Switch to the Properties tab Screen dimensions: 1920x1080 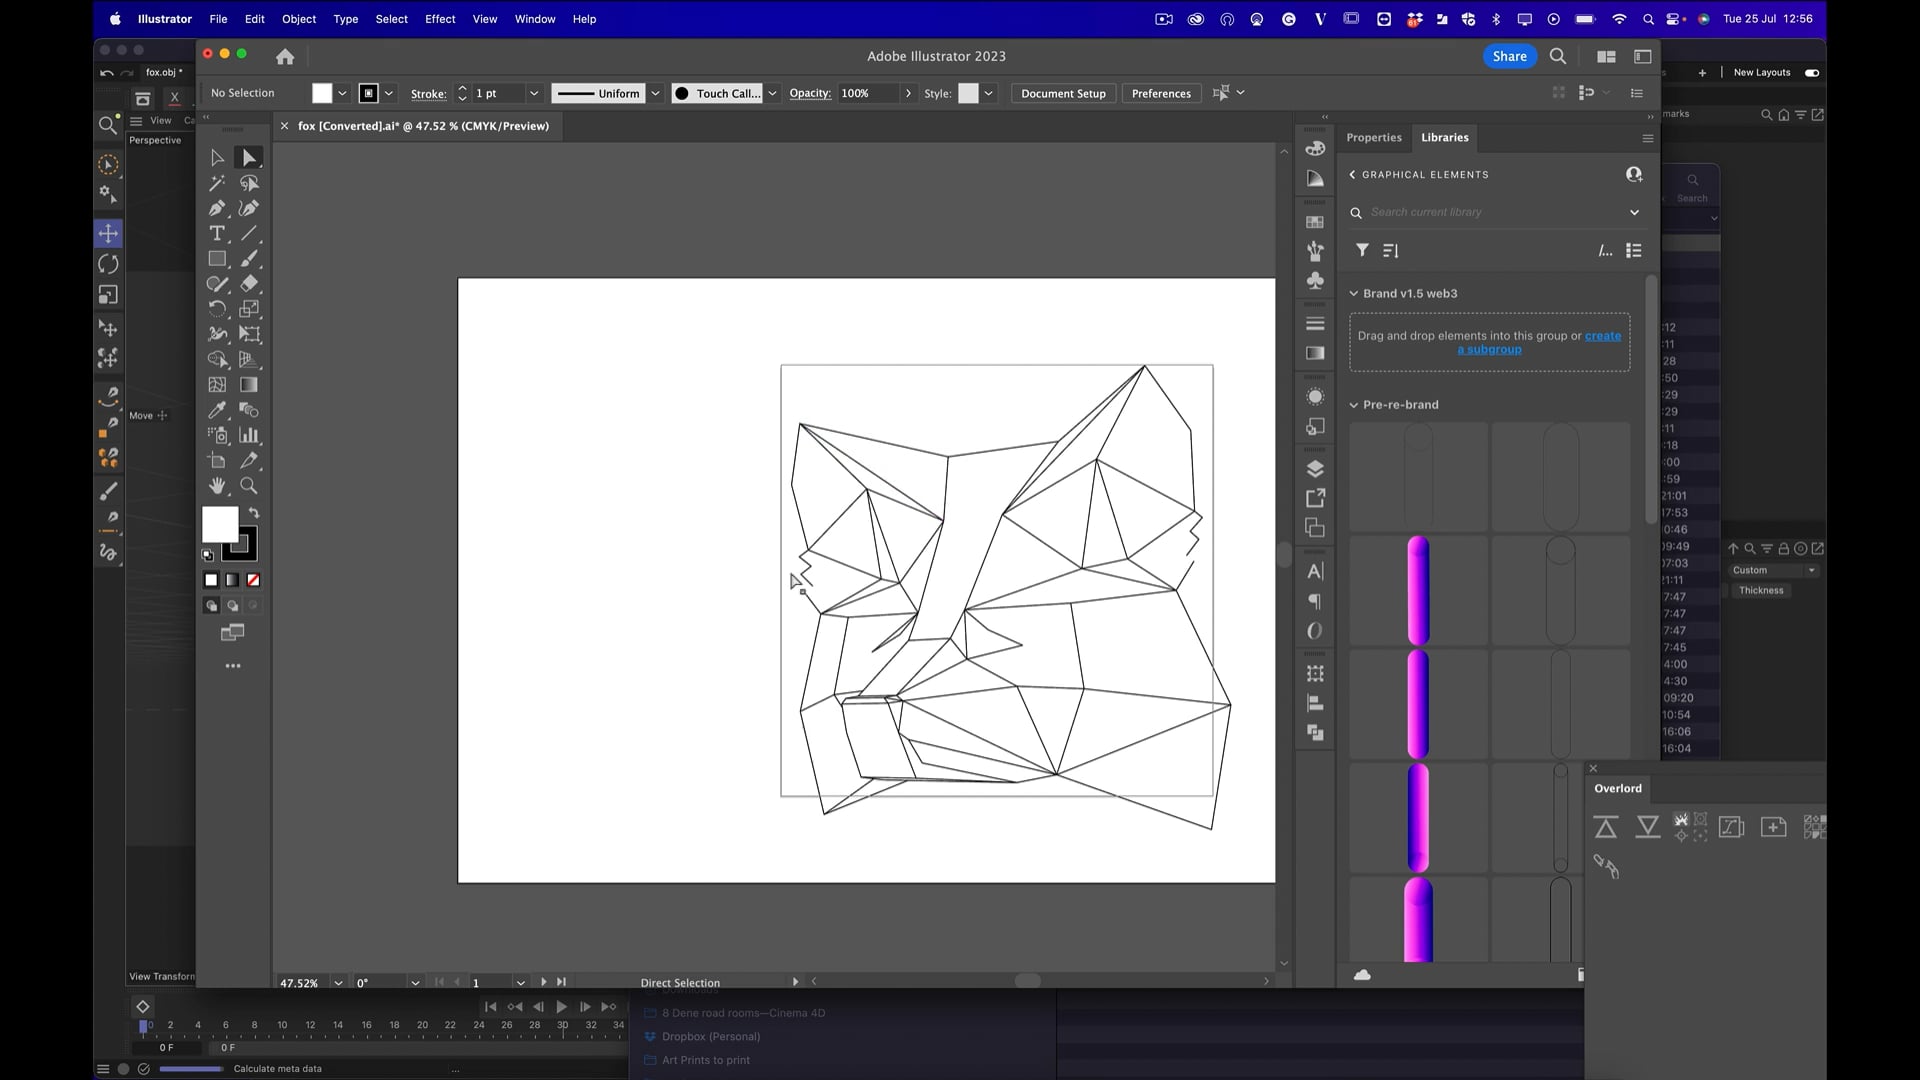[x=1374, y=137]
